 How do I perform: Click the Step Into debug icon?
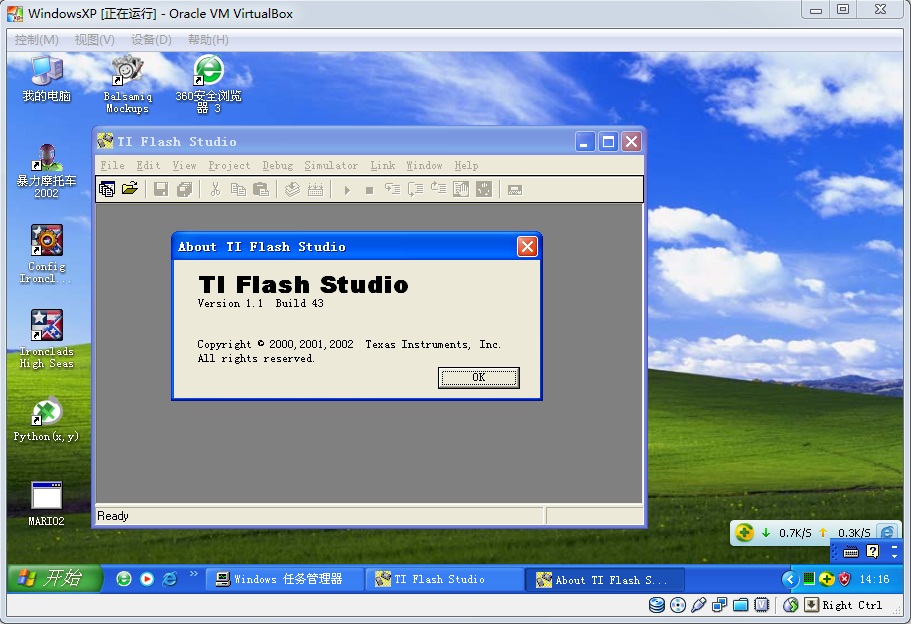click(x=393, y=189)
